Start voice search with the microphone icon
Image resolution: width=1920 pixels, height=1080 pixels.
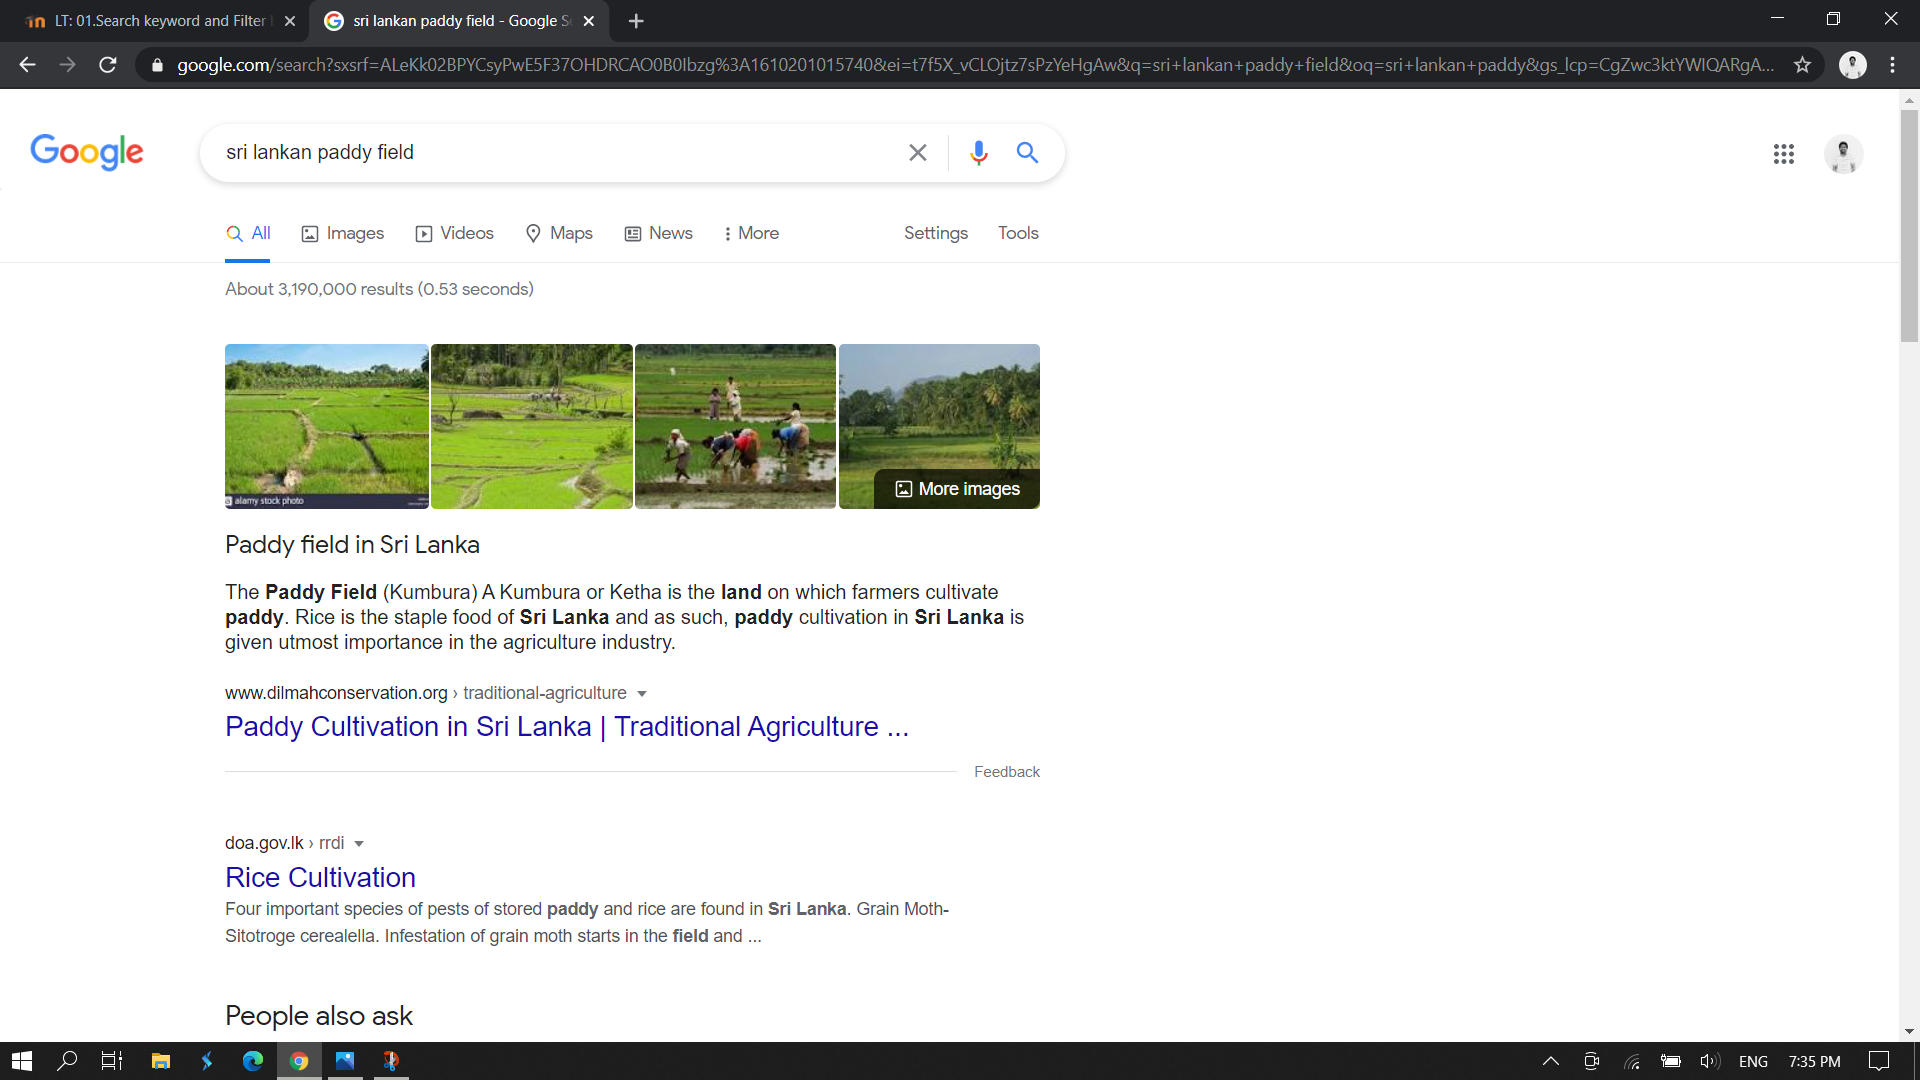click(978, 153)
